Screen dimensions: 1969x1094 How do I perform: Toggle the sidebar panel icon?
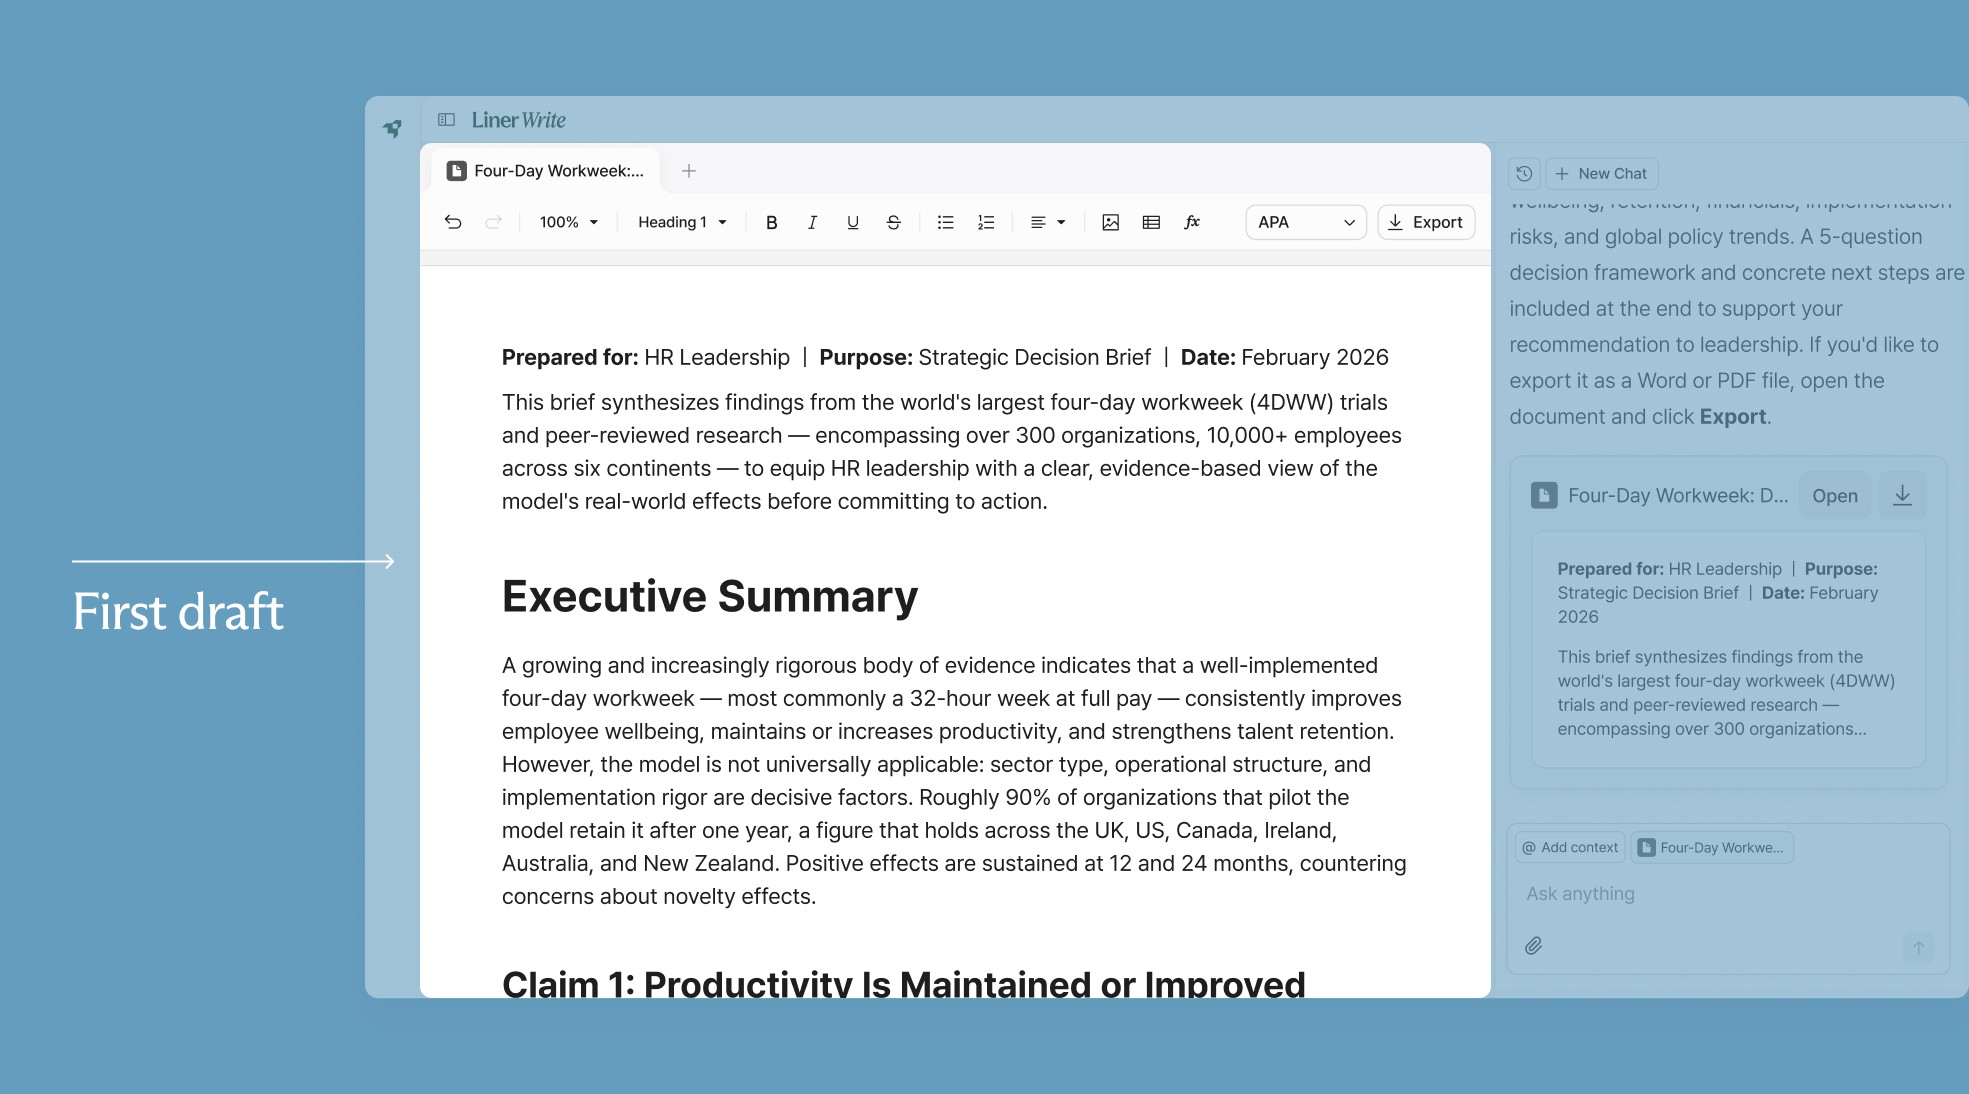[x=447, y=120]
